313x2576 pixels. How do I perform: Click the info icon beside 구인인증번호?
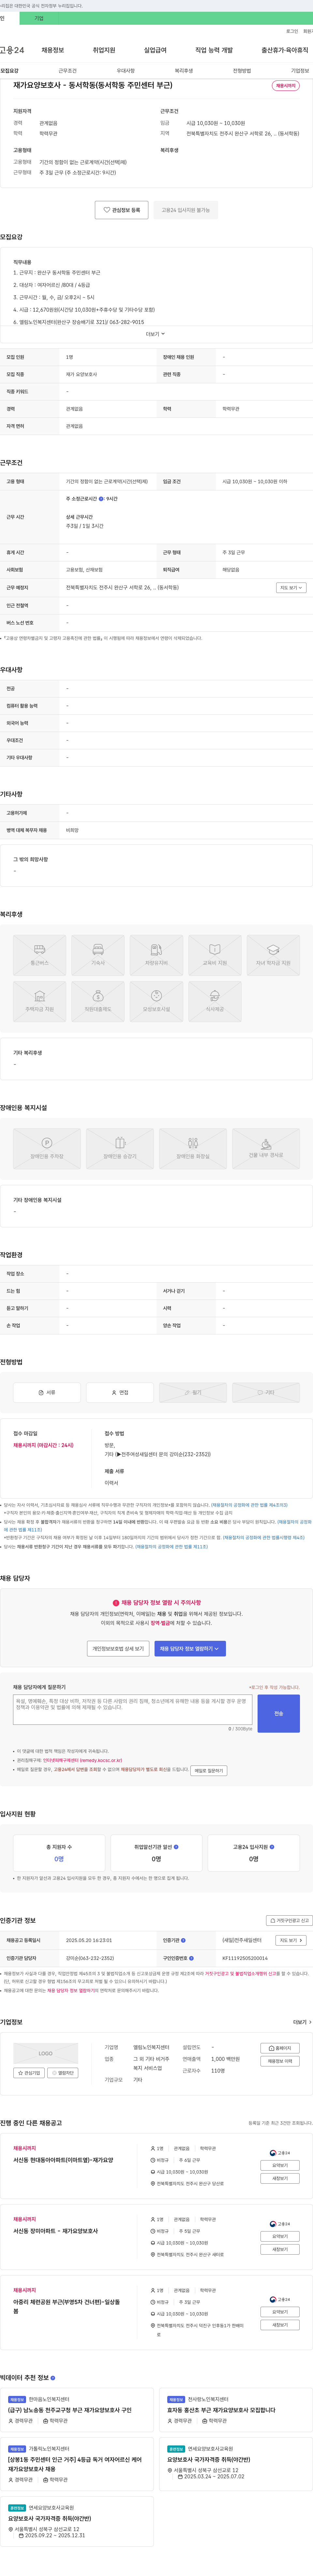[x=191, y=1958]
